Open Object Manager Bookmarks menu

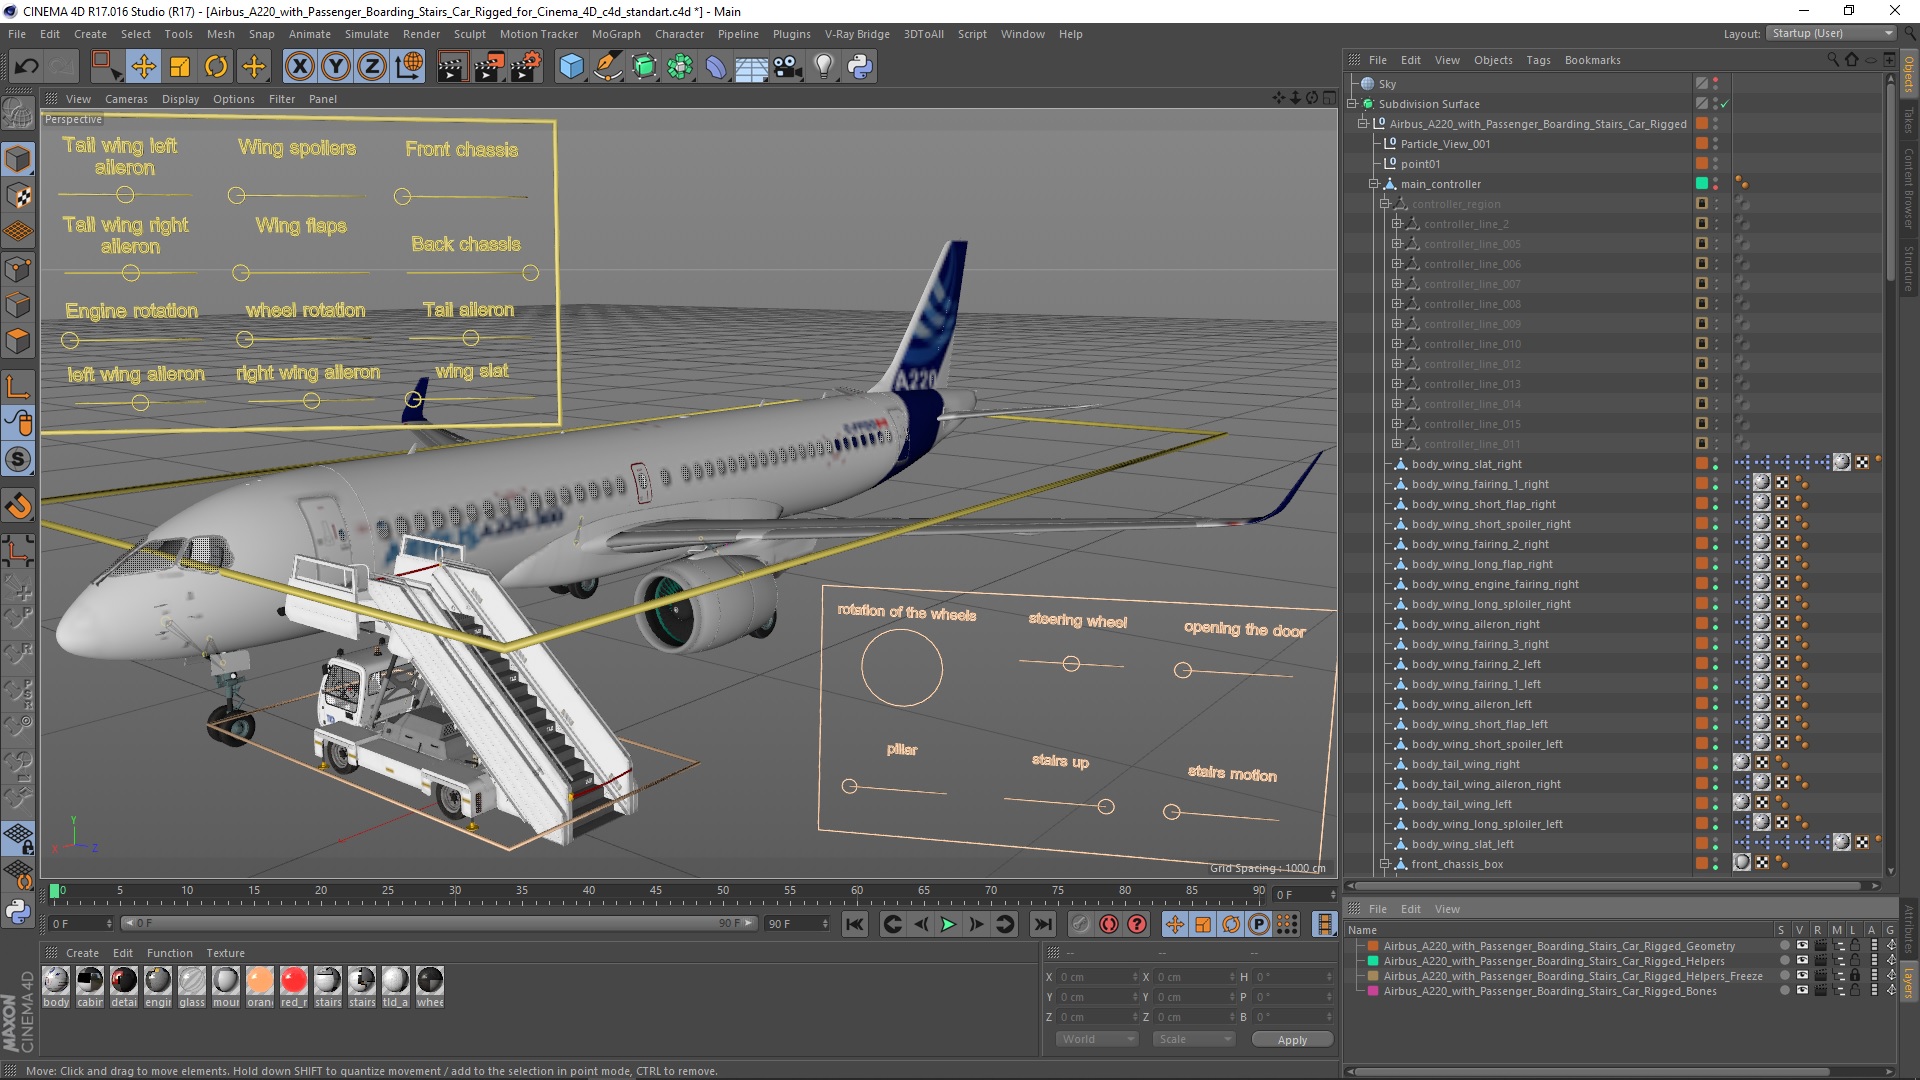coord(1592,60)
